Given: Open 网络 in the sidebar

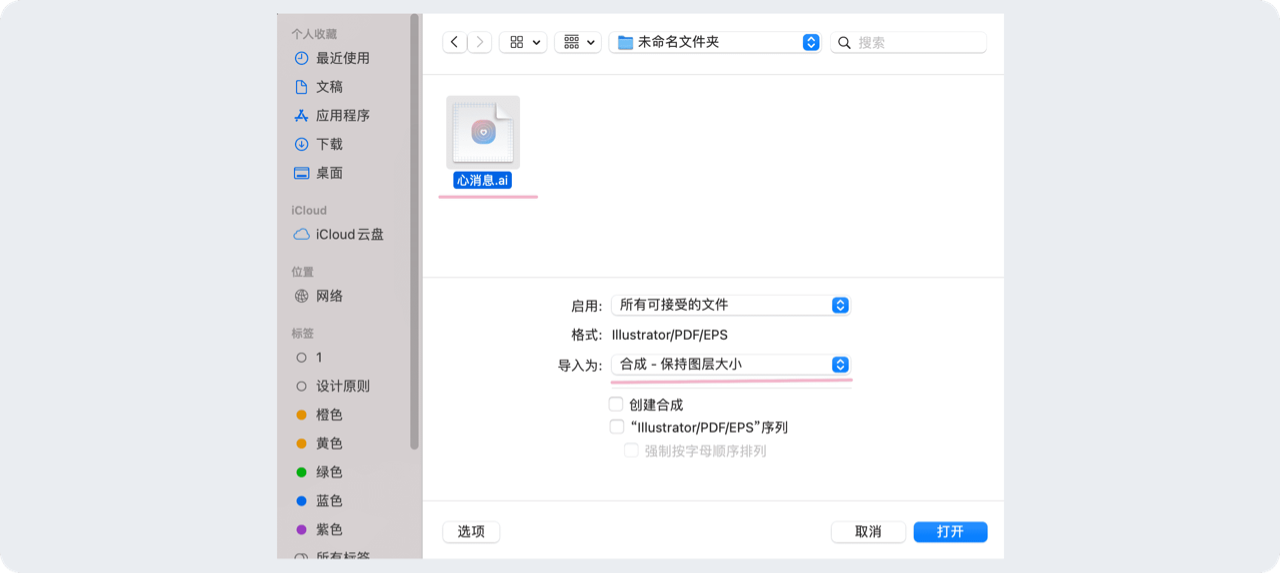Looking at the screenshot, I should (329, 296).
